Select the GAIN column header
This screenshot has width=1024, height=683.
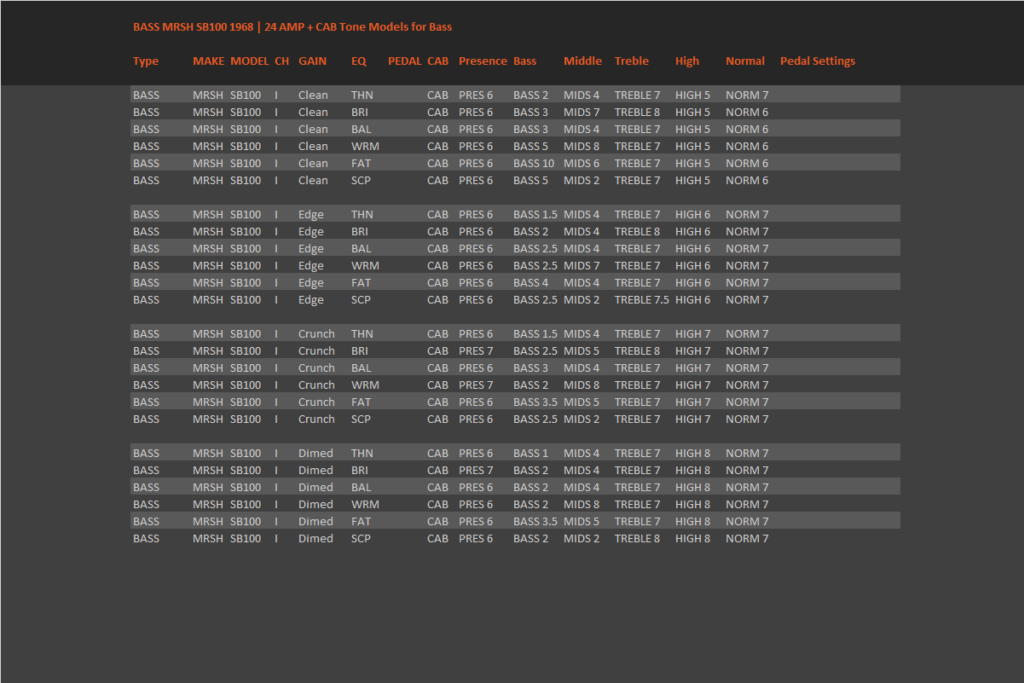[312, 61]
